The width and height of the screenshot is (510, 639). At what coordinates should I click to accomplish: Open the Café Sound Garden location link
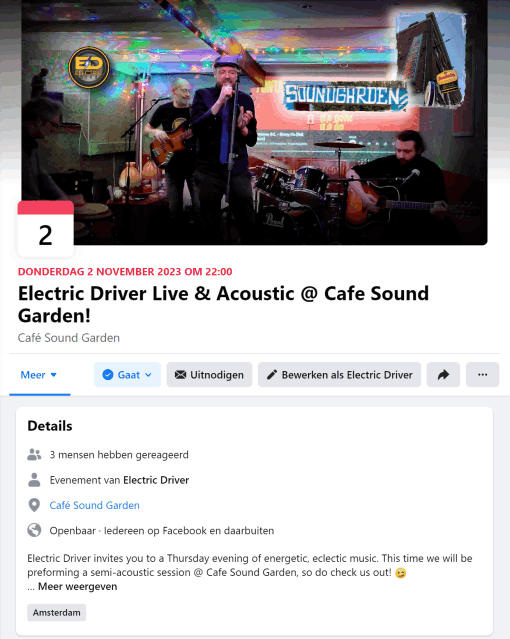pyautogui.click(x=95, y=505)
